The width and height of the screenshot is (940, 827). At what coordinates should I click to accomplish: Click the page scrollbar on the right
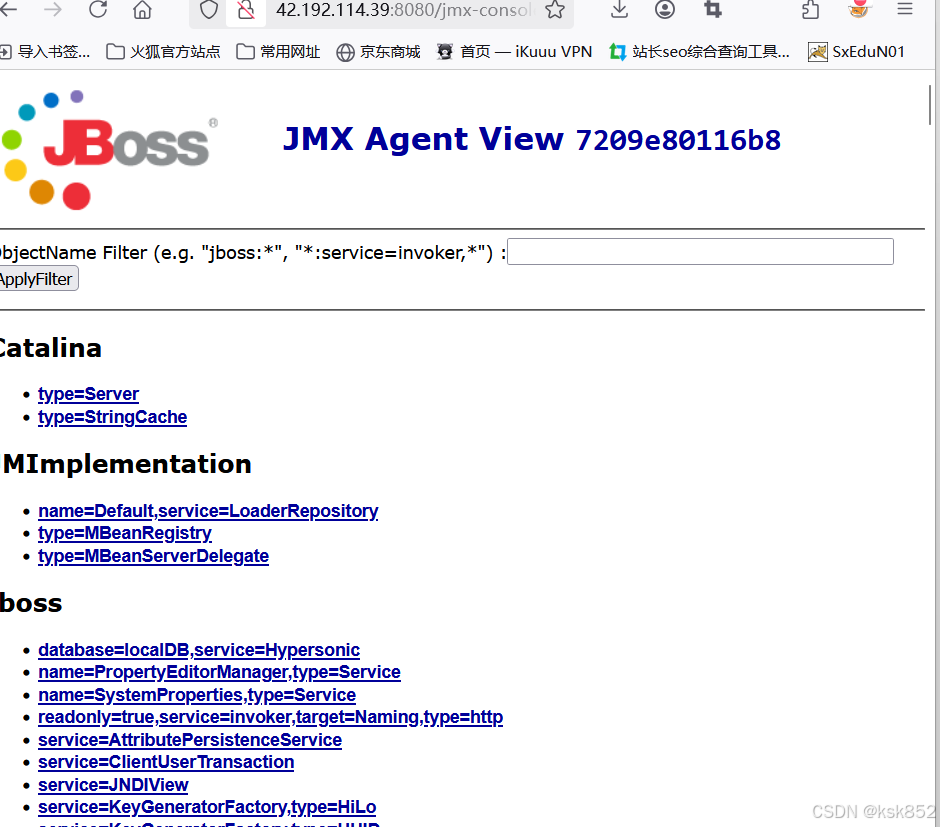point(930,105)
